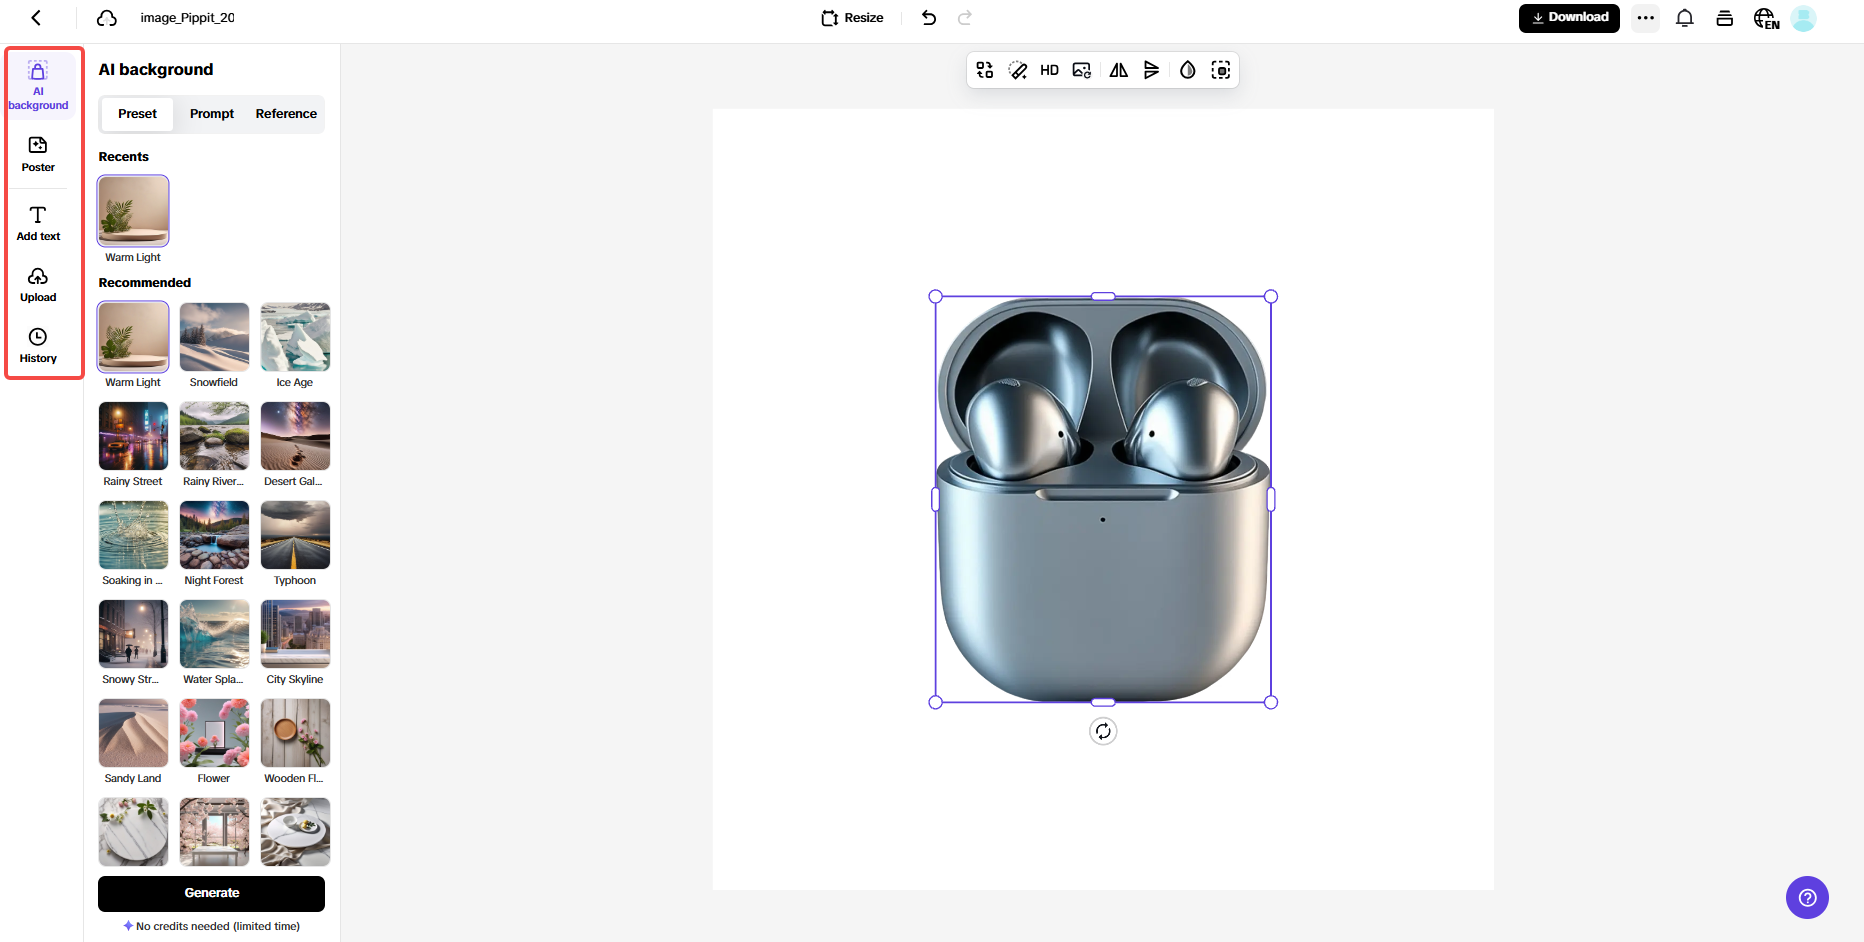This screenshot has height=942, width=1864.
Task: Select the City Skyline background preset
Action: pos(295,634)
